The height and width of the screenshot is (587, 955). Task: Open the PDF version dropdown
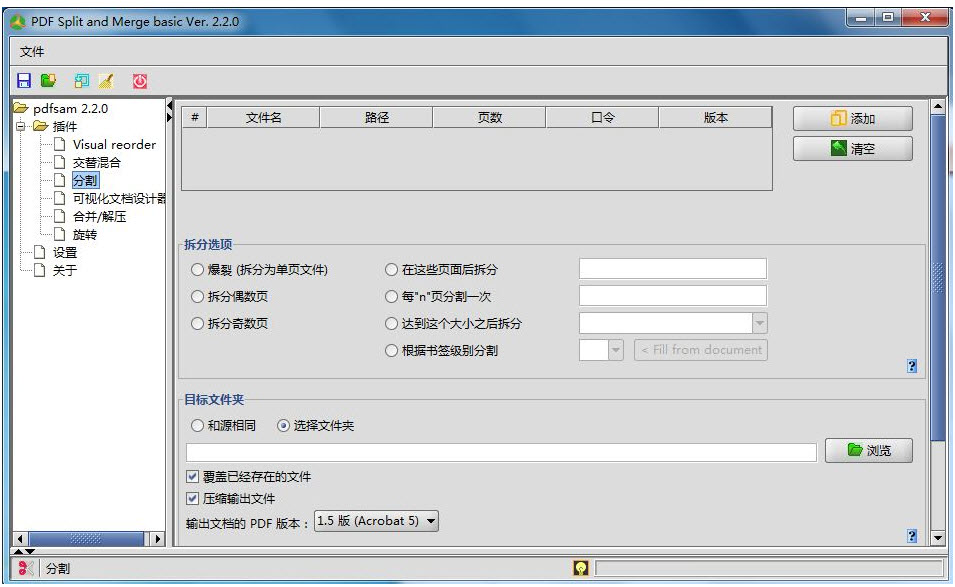[x=376, y=521]
